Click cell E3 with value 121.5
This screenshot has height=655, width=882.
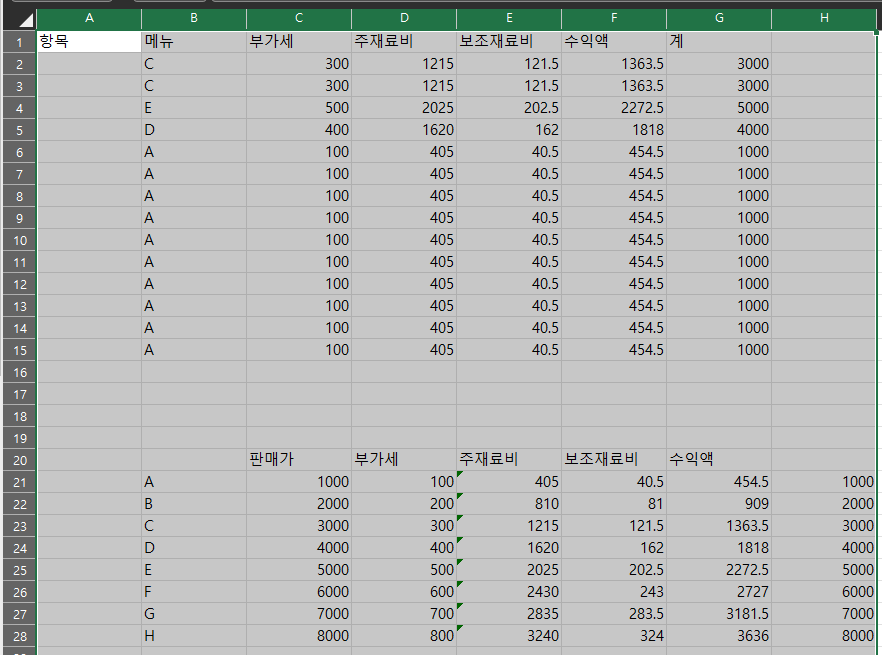[509, 86]
